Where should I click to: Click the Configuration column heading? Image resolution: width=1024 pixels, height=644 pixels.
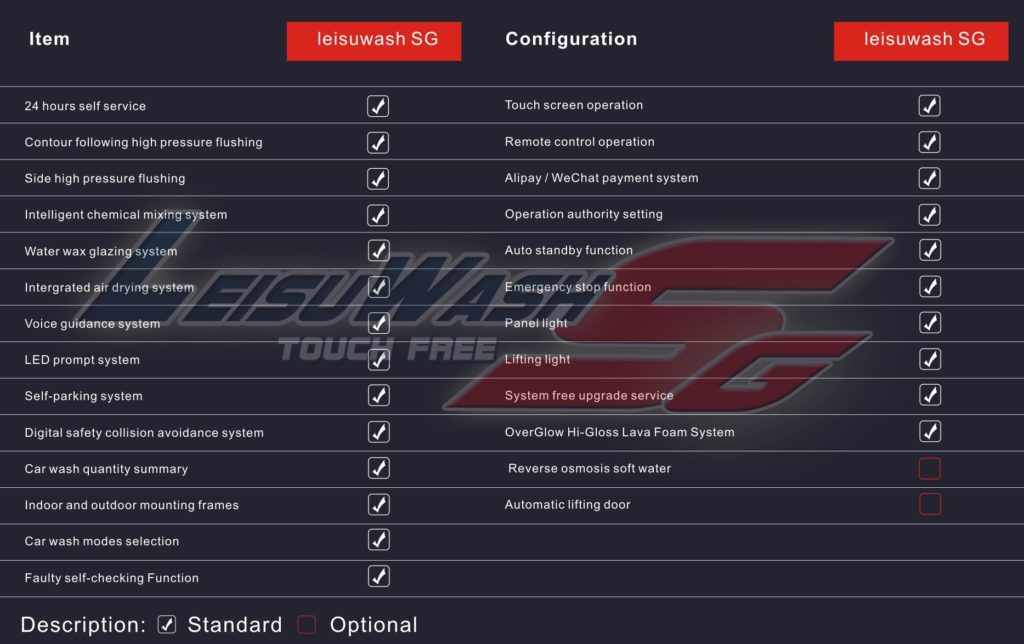(571, 39)
